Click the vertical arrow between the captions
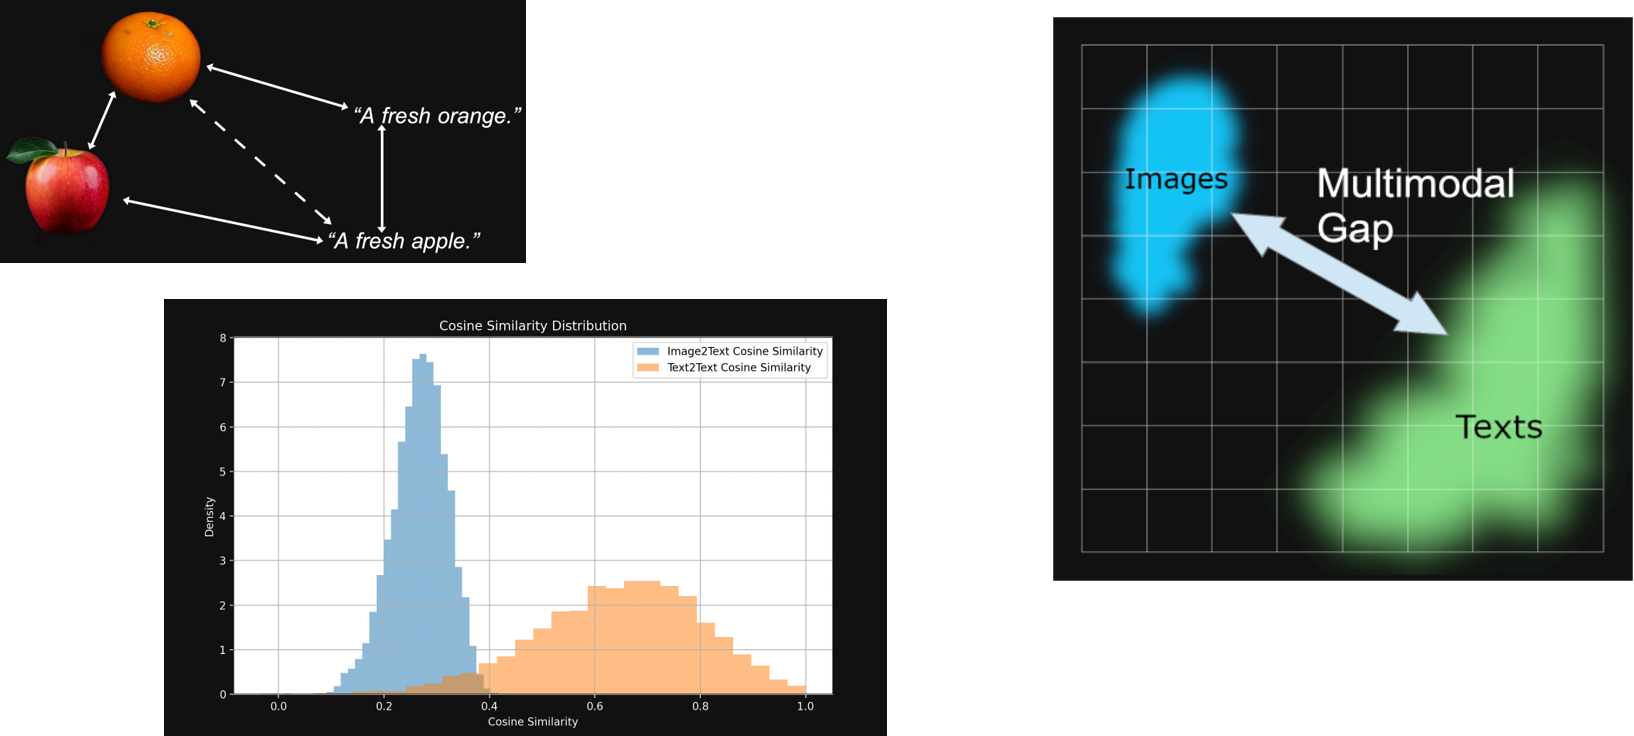 click(381, 179)
